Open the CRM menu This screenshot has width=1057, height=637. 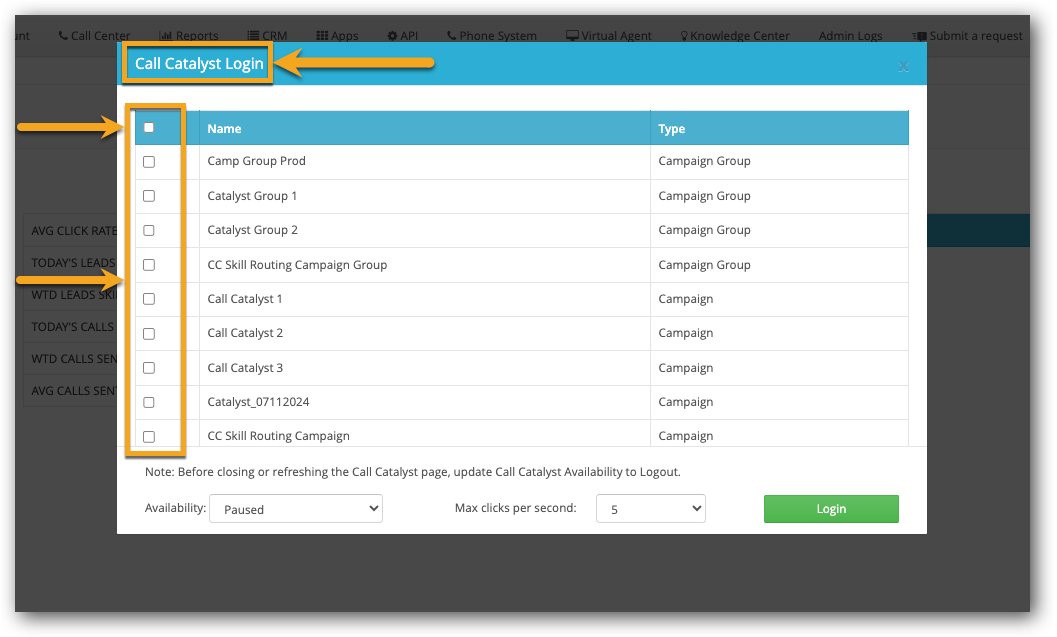coord(267,36)
